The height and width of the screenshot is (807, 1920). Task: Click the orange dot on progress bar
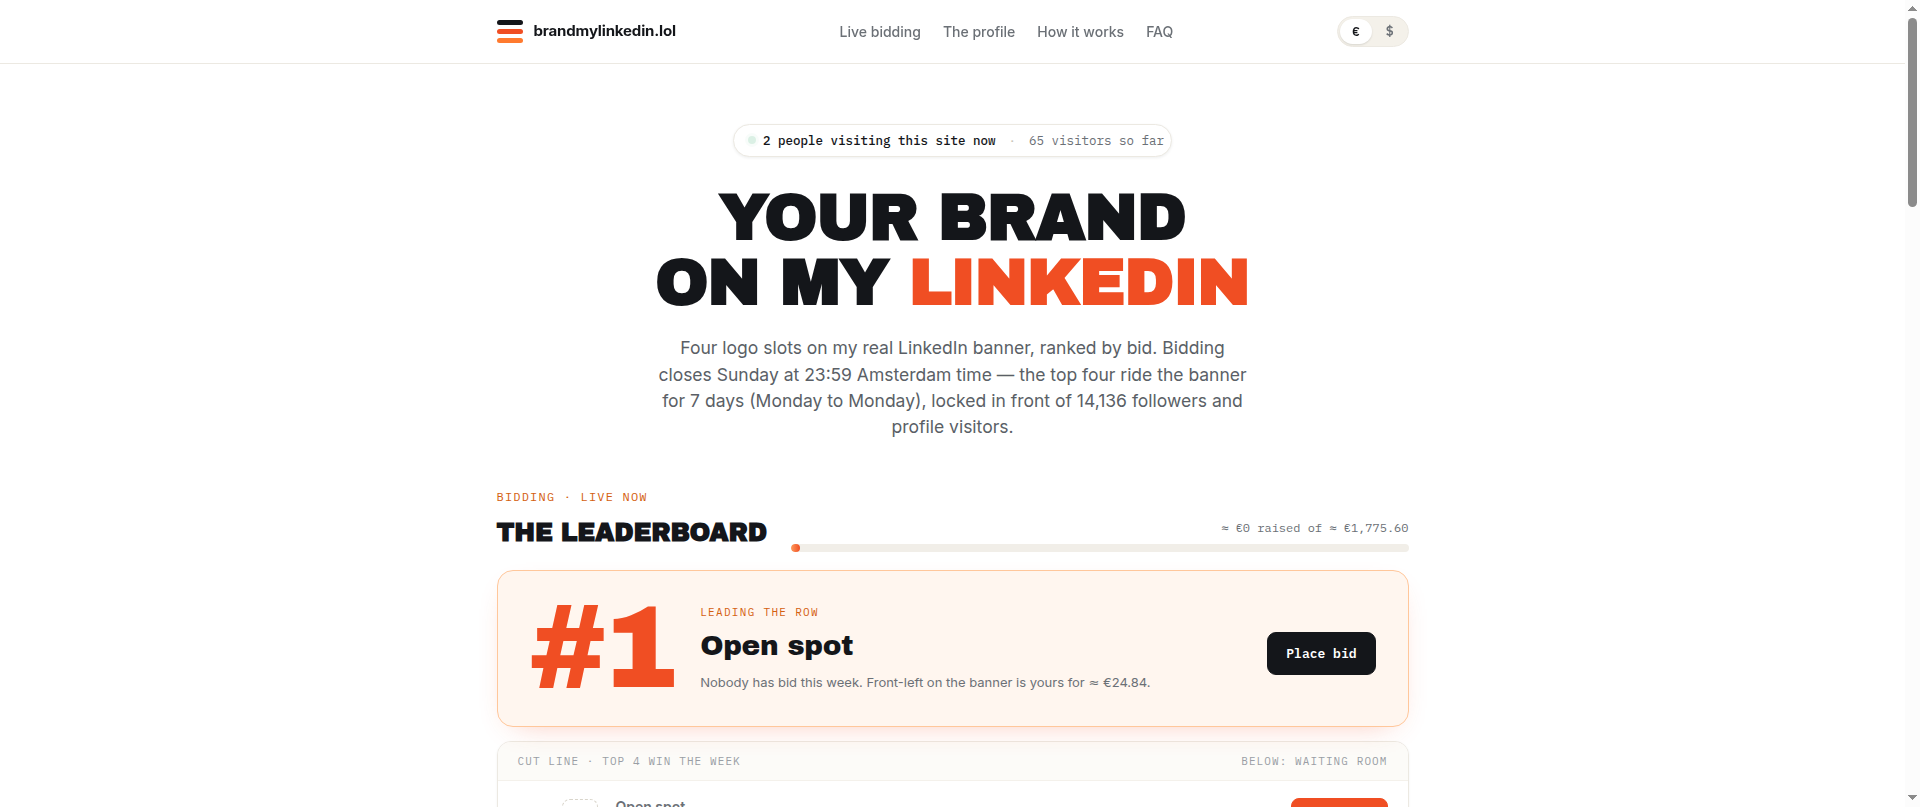(796, 548)
